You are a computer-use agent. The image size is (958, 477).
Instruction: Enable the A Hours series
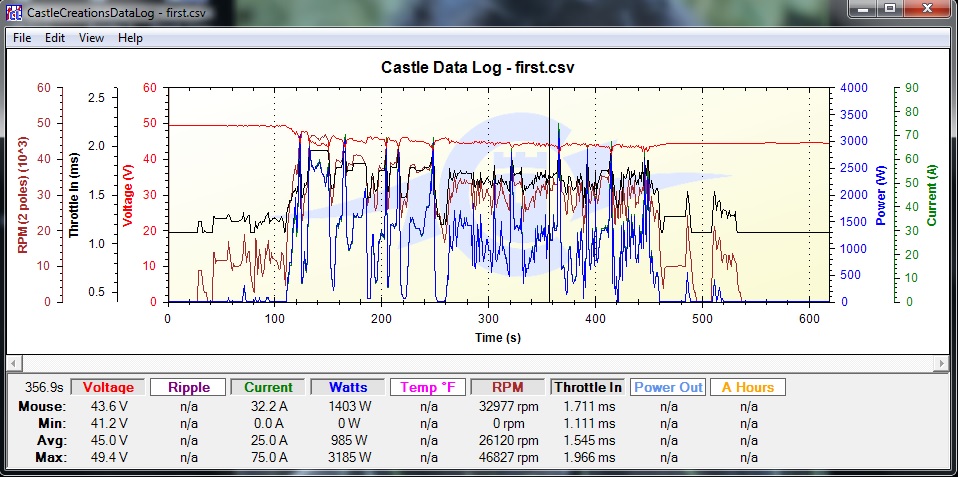pos(748,387)
